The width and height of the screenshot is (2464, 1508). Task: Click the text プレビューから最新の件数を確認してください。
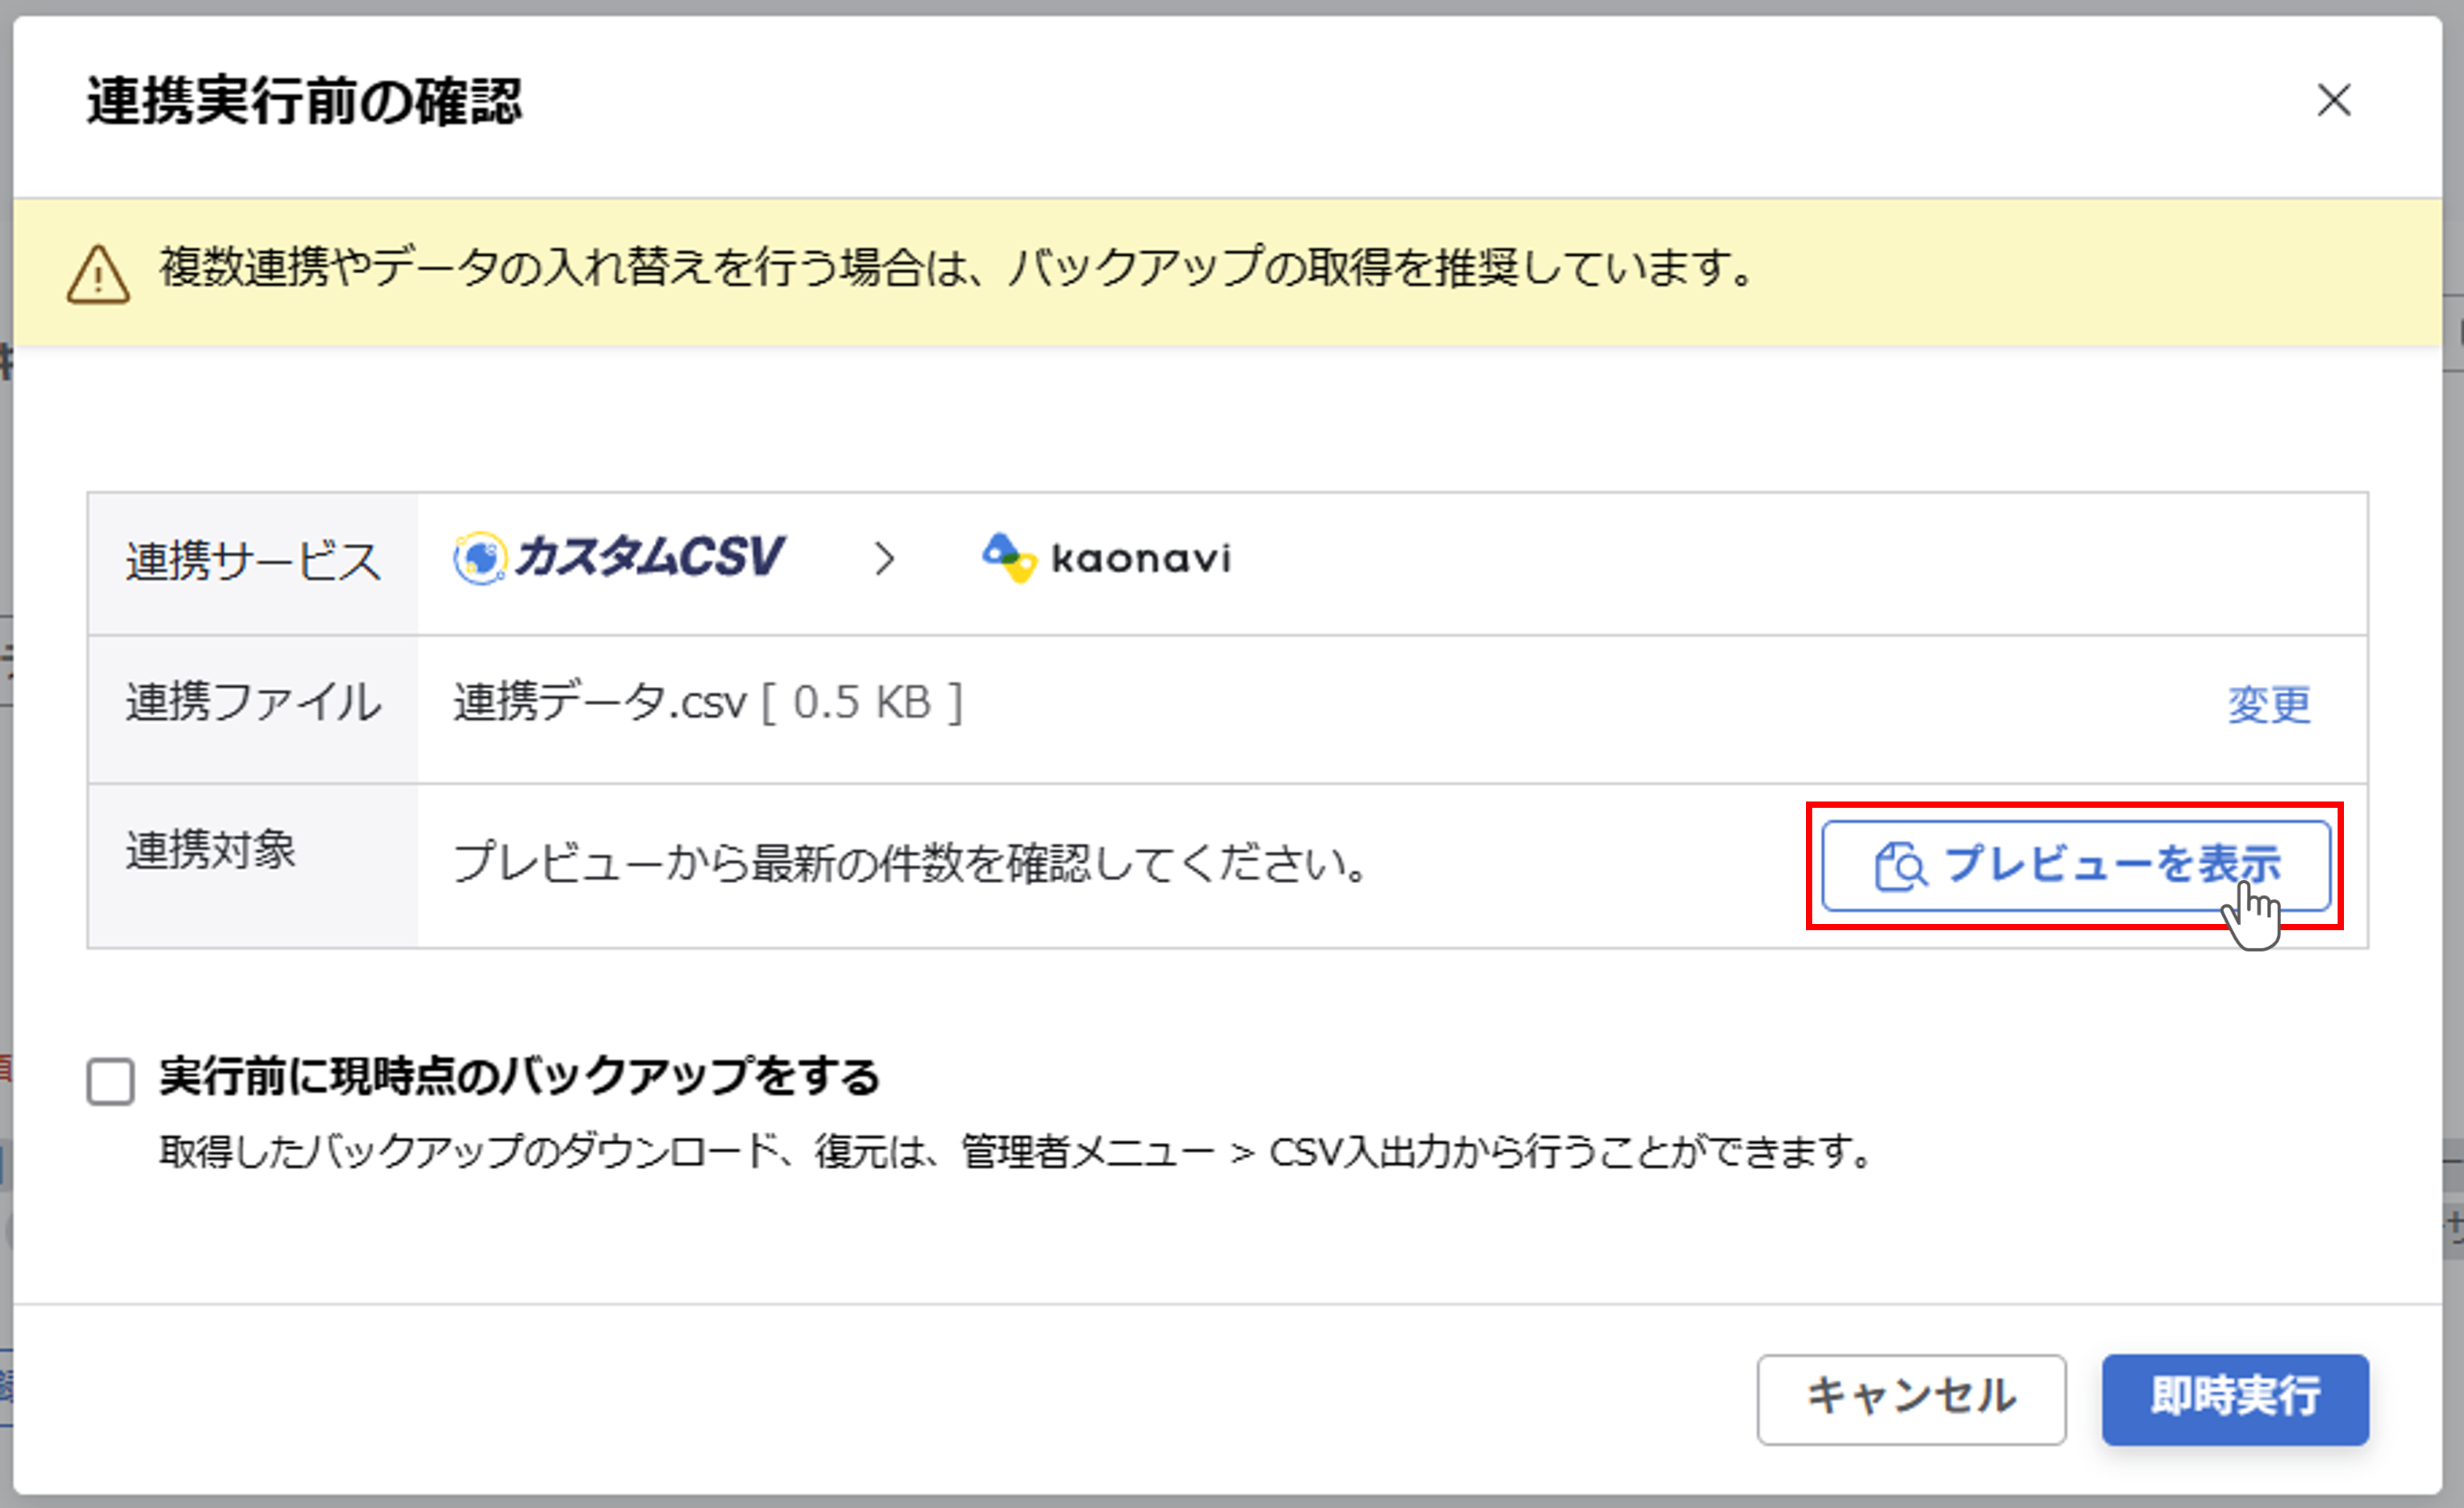click(911, 863)
